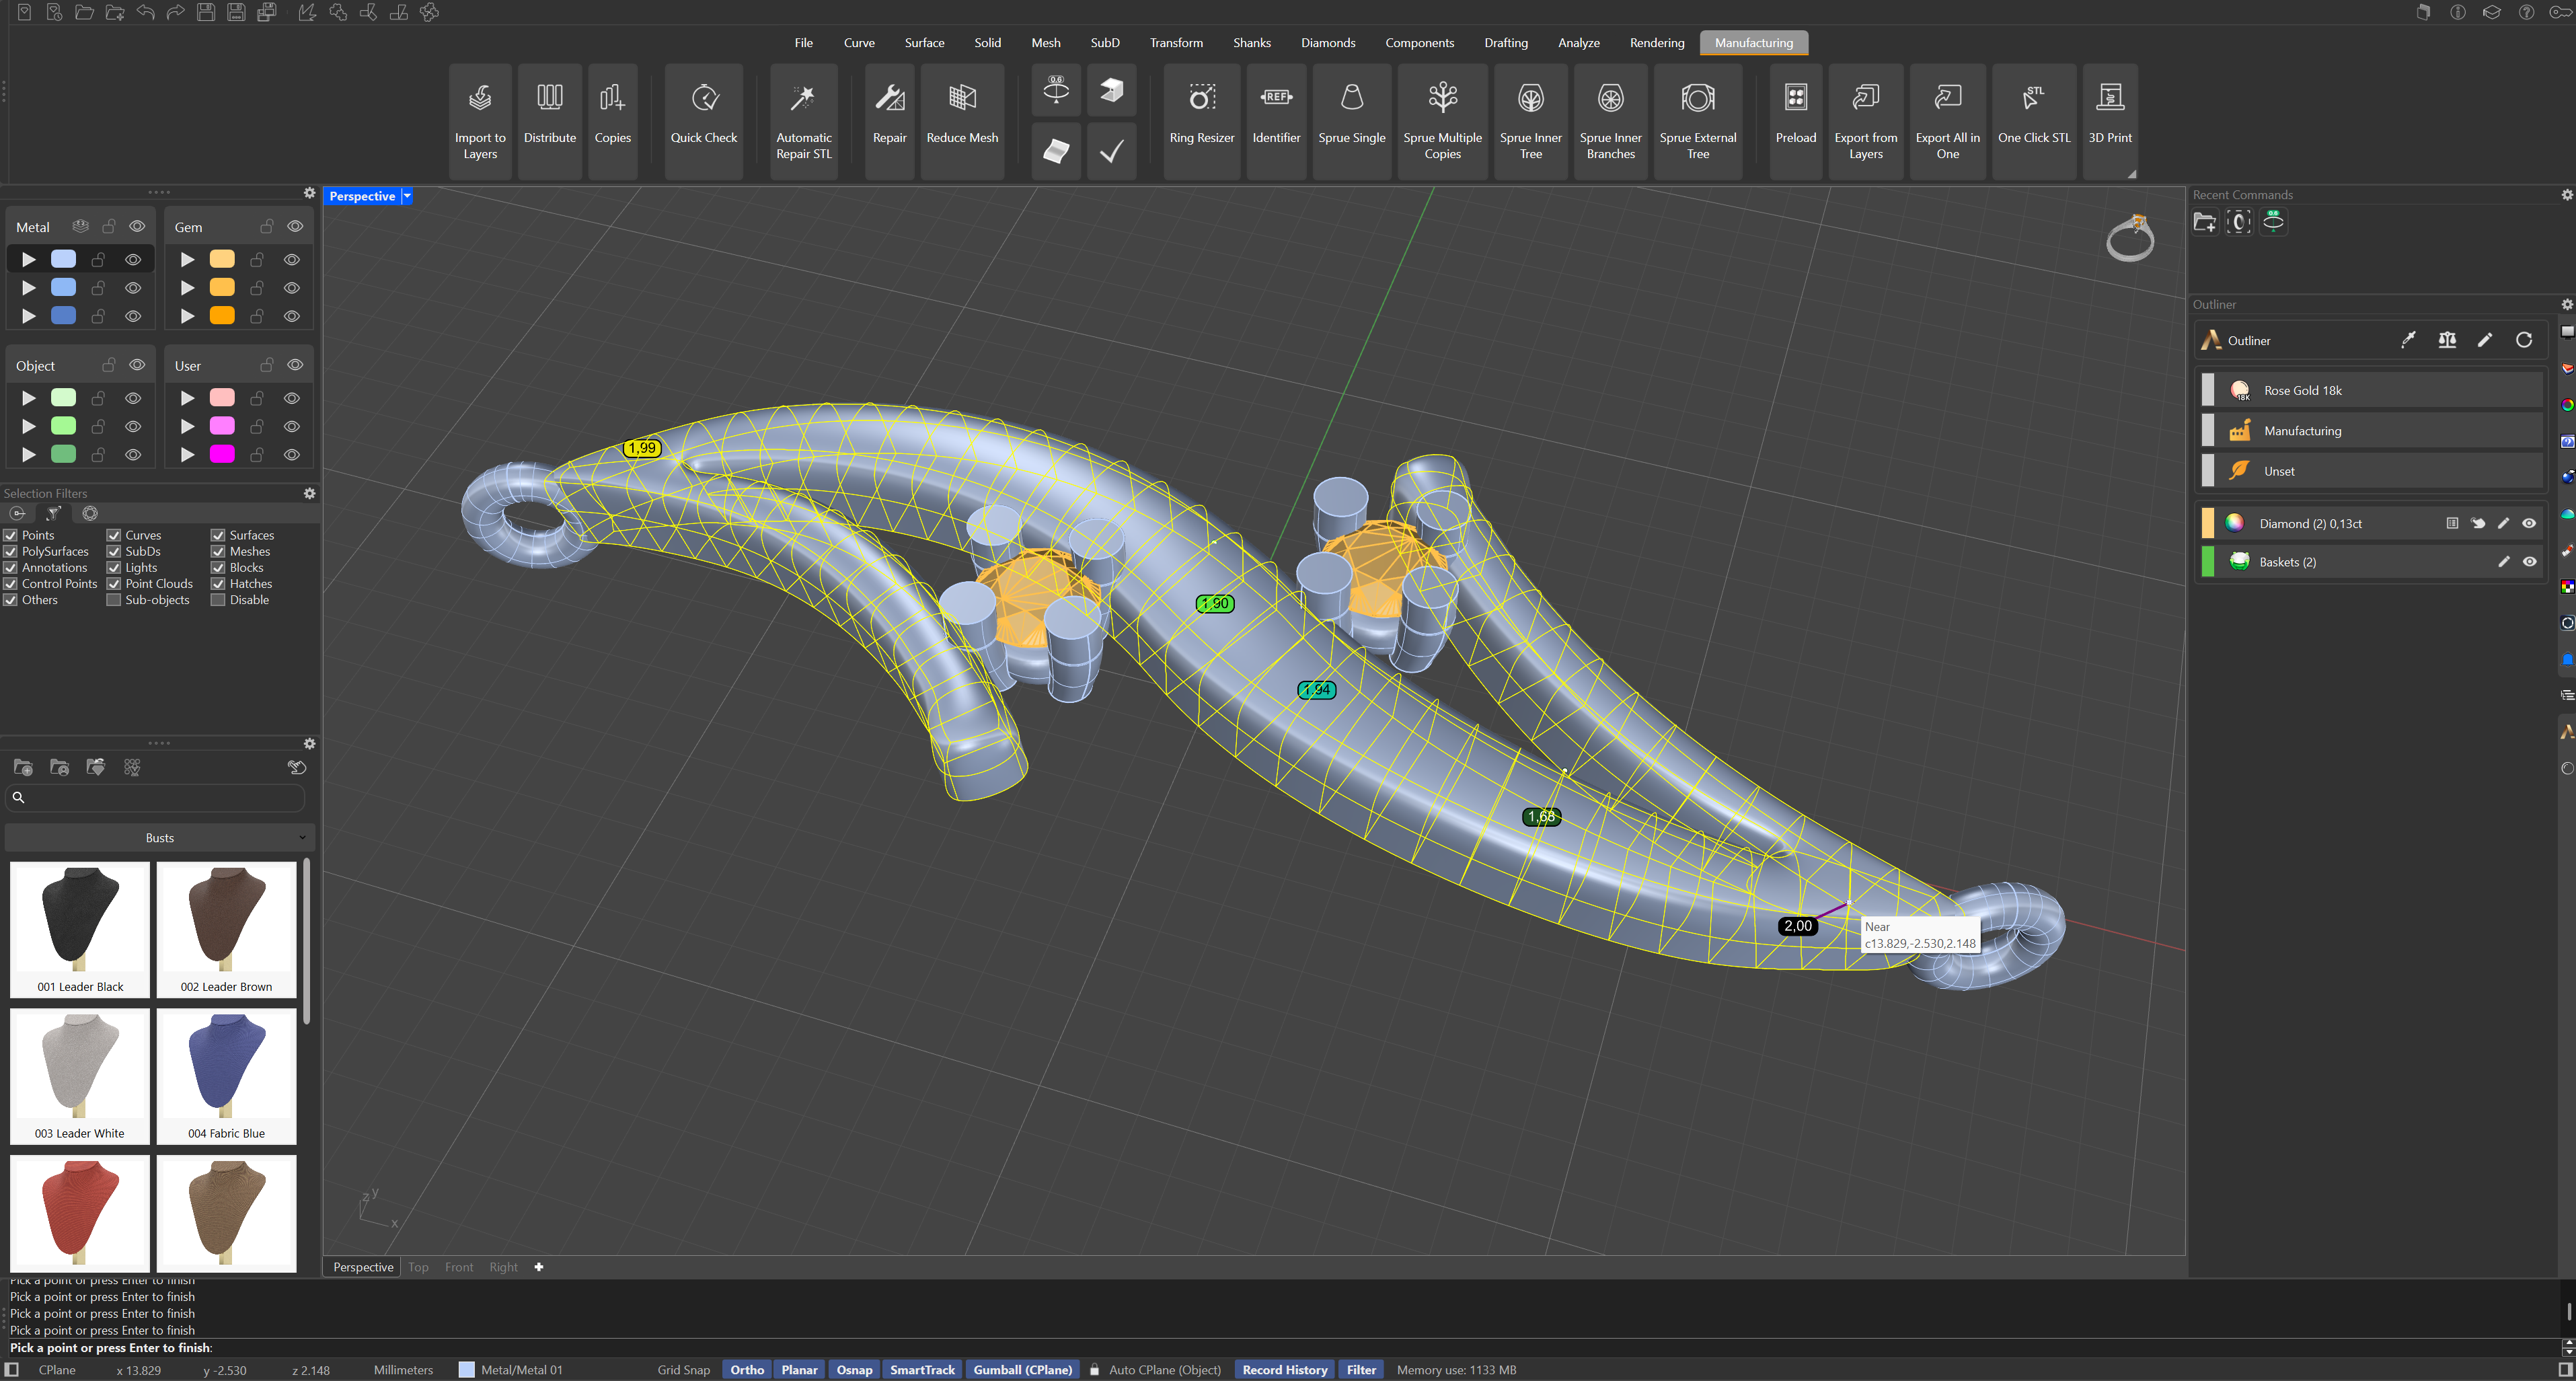Click the first Object light-green swatch
This screenshot has width=2576, height=1381.
tap(63, 398)
